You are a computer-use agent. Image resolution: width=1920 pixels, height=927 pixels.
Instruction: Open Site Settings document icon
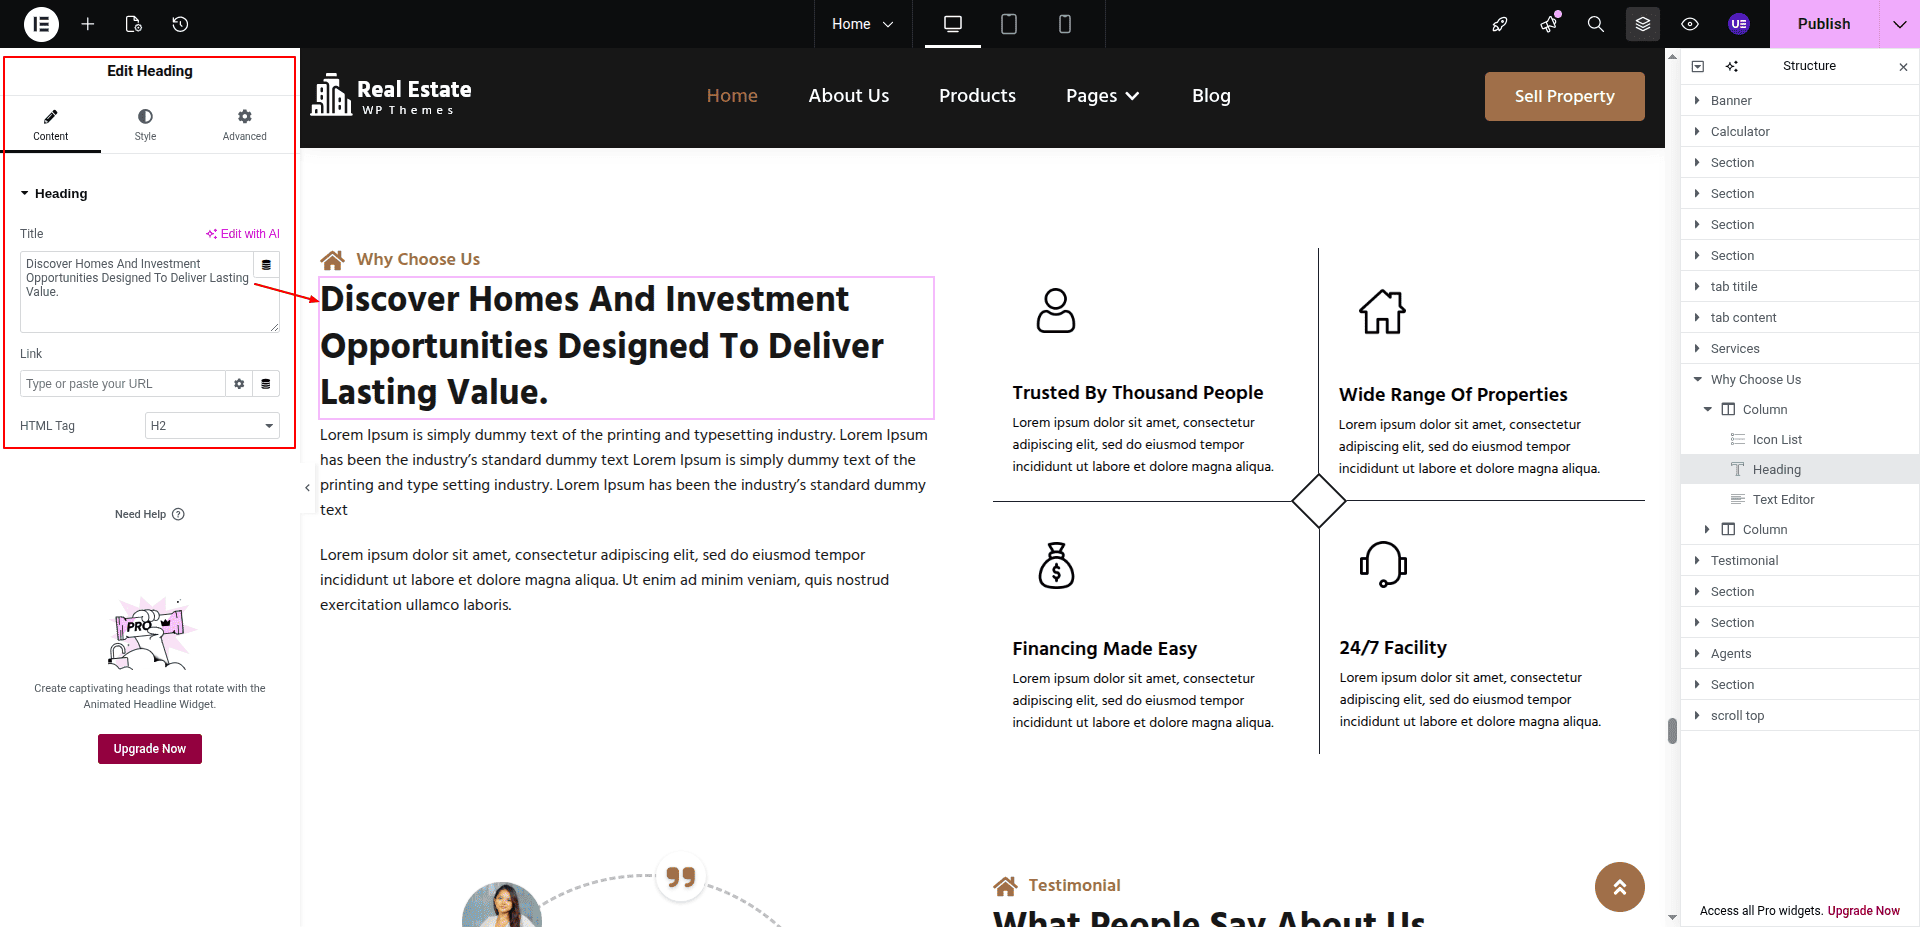[x=134, y=24]
